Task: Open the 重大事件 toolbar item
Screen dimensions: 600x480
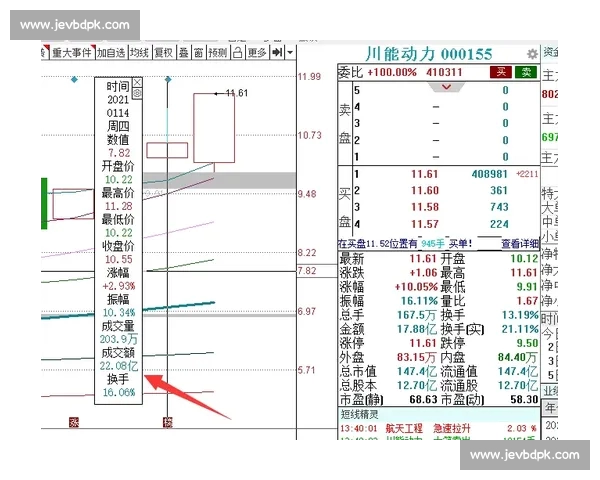Action: click(72, 52)
